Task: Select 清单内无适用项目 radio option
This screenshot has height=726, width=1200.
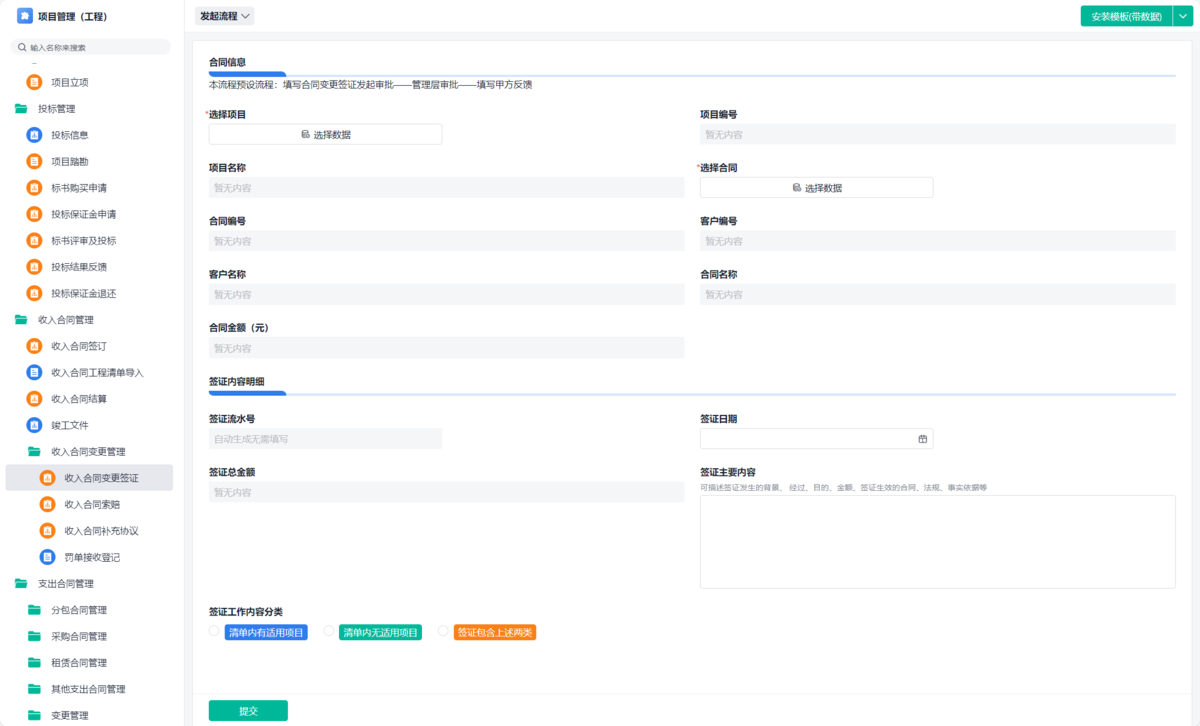Action: click(x=329, y=631)
